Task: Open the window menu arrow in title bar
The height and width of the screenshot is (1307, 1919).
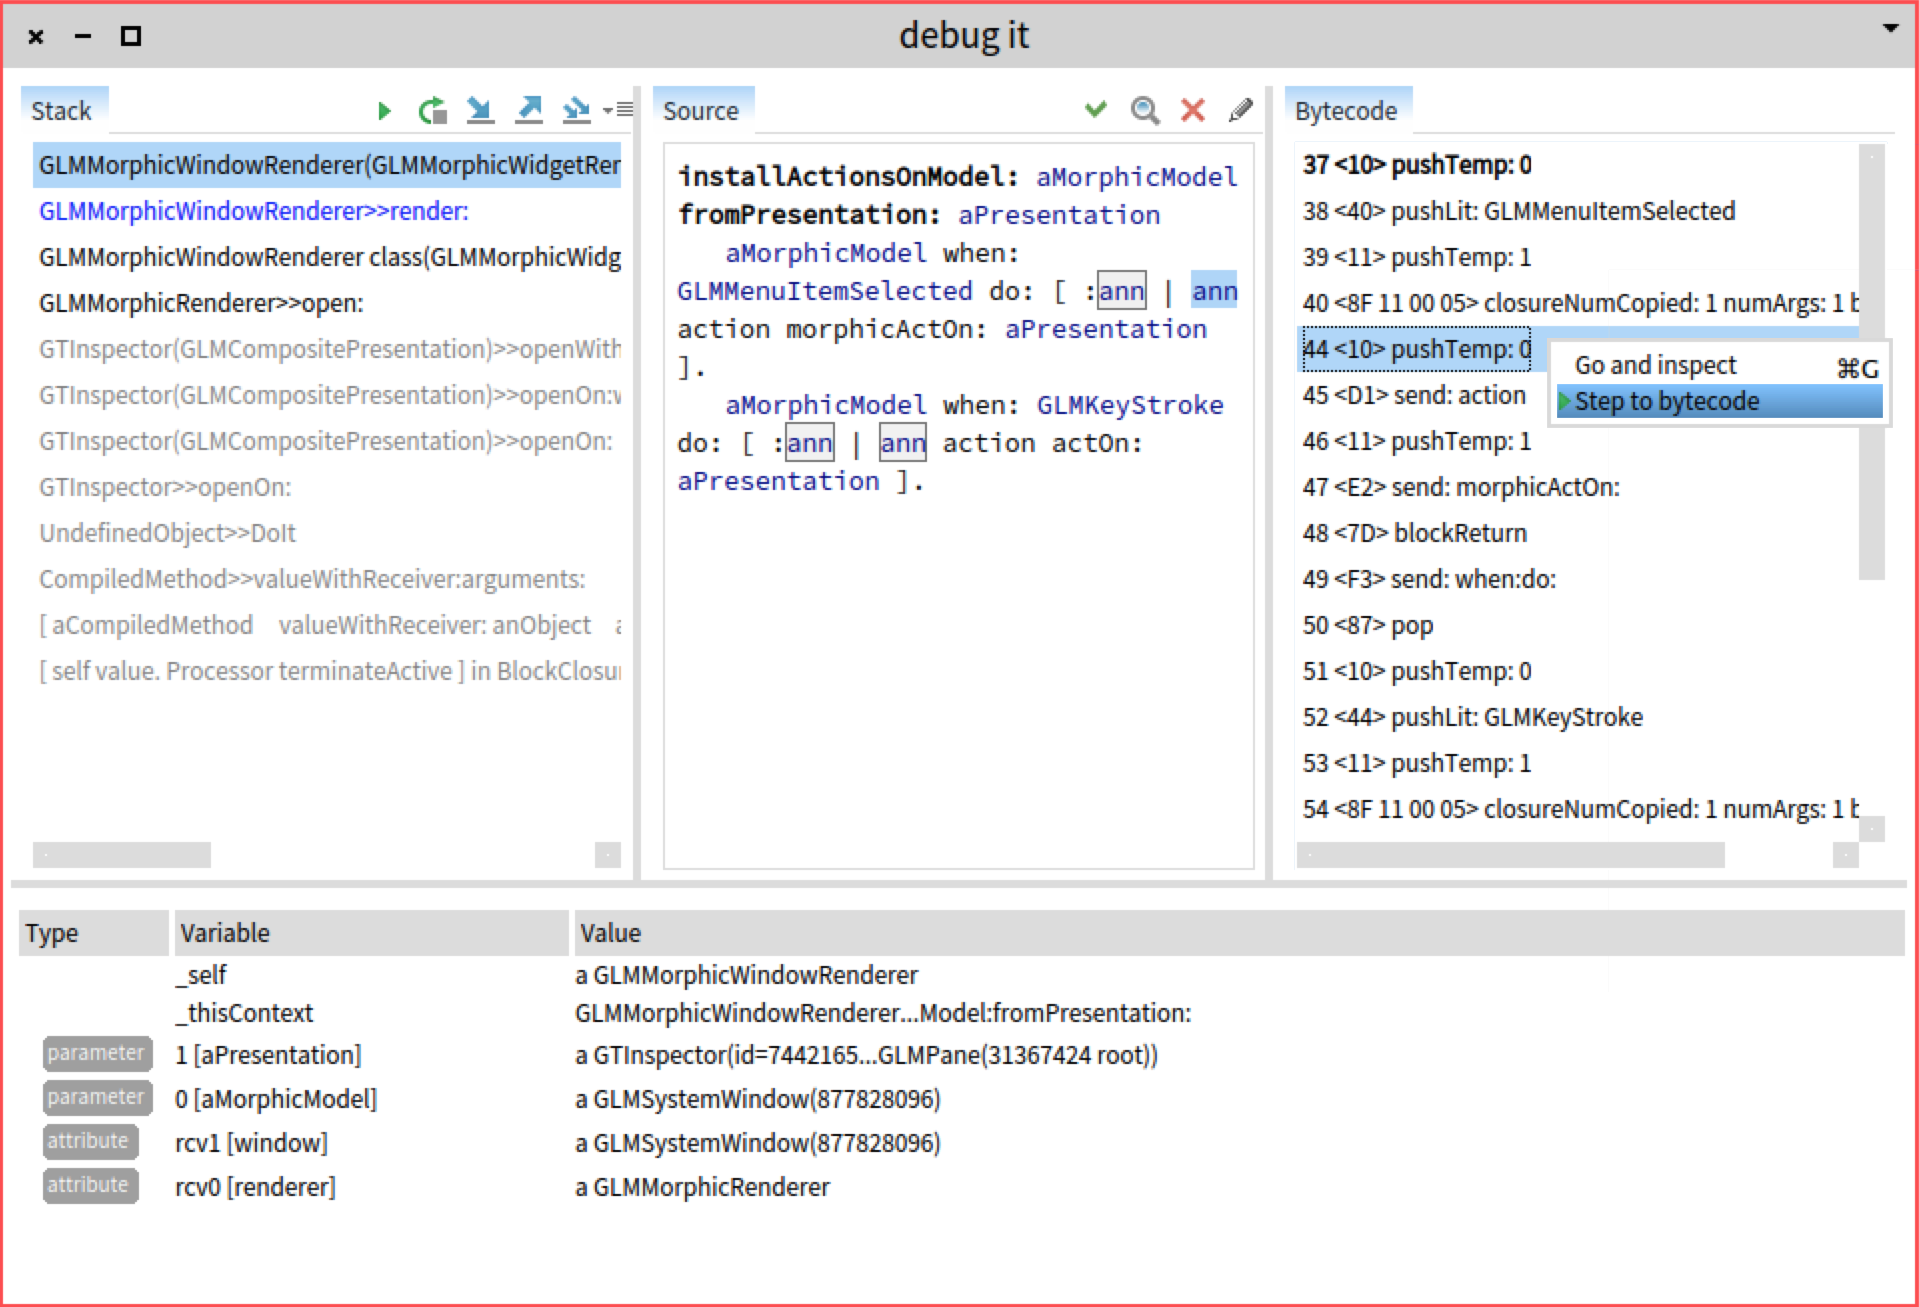Action: point(1890,29)
